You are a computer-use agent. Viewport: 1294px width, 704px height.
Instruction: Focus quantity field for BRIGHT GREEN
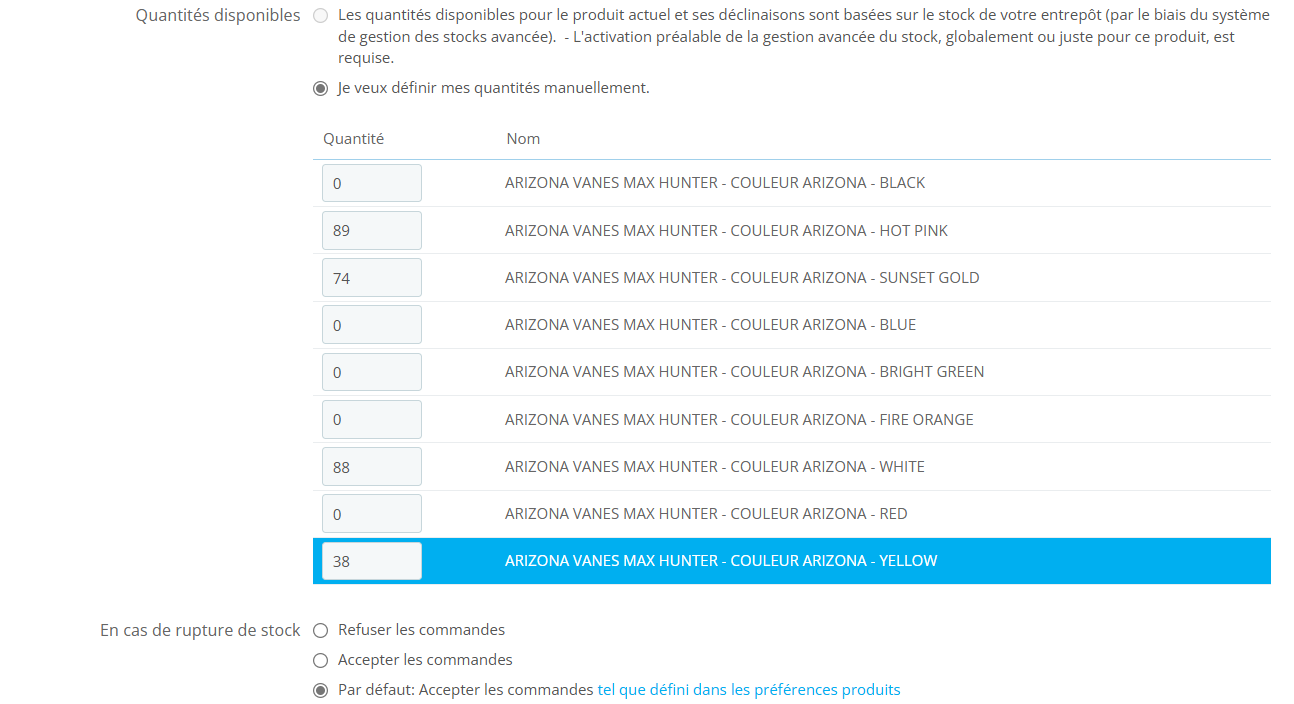tap(372, 372)
